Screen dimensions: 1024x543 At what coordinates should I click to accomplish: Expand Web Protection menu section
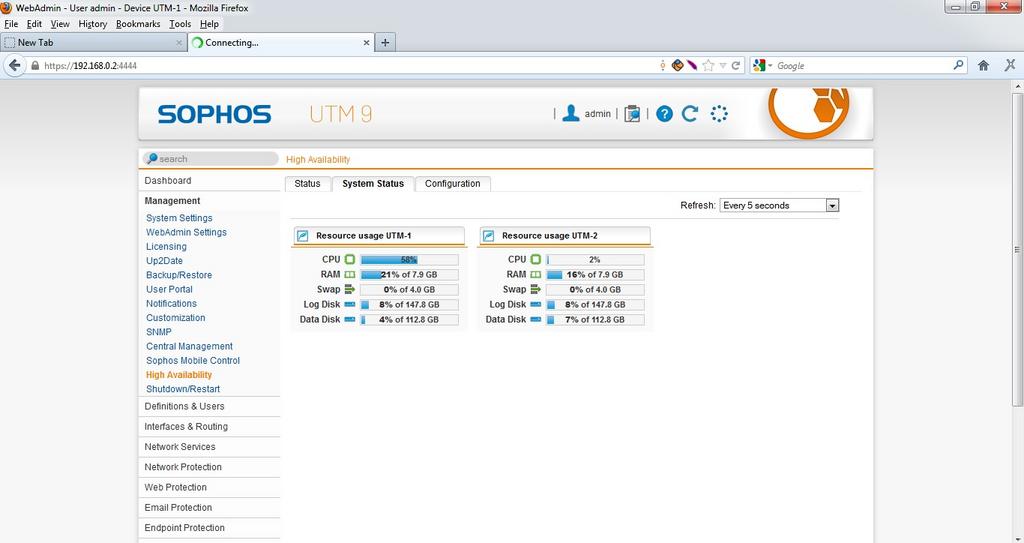click(209, 487)
